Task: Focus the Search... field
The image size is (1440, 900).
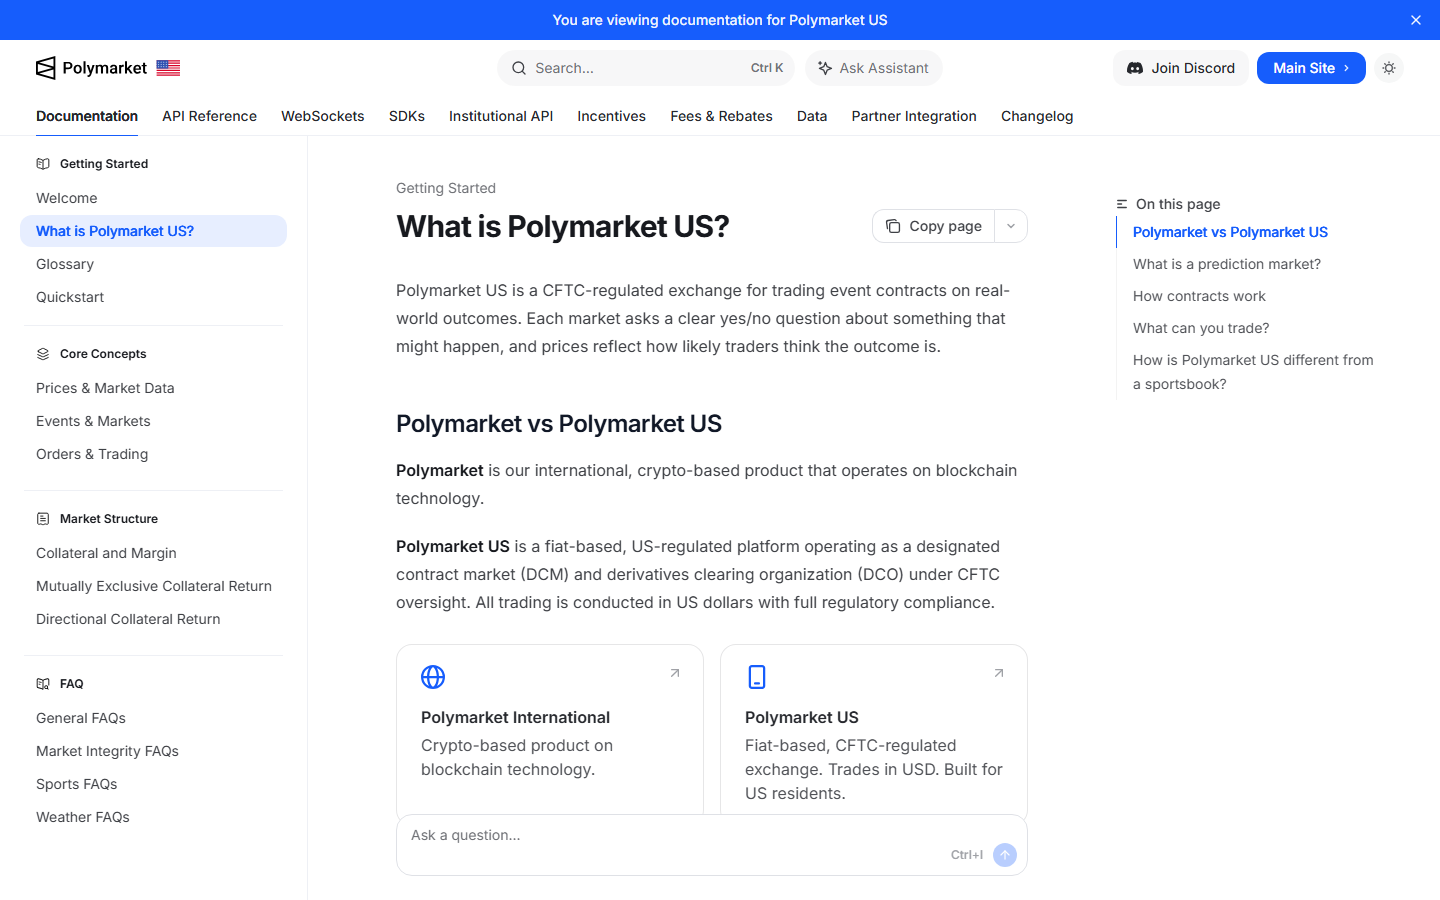Action: click(646, 68)
